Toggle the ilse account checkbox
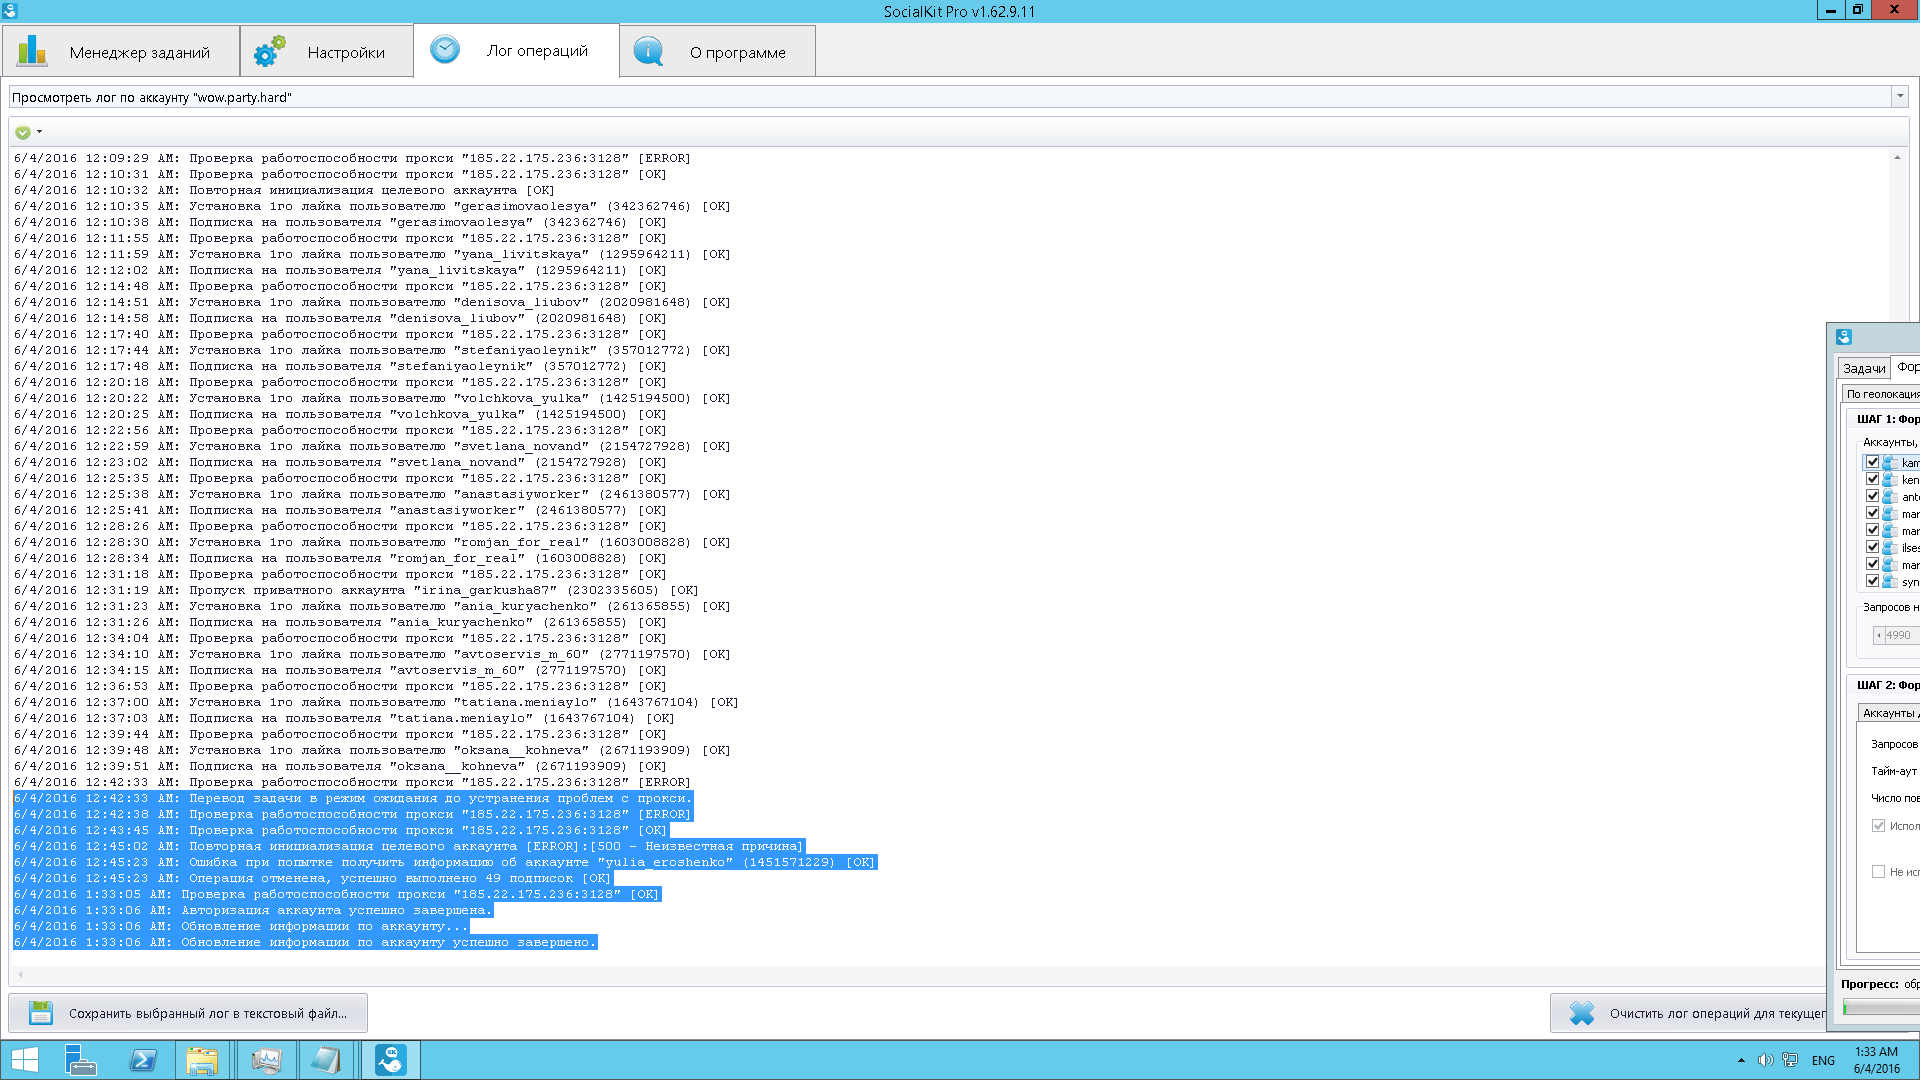The height and width of the screenshot is (1080, 1920). click(x=1872, y=547)
